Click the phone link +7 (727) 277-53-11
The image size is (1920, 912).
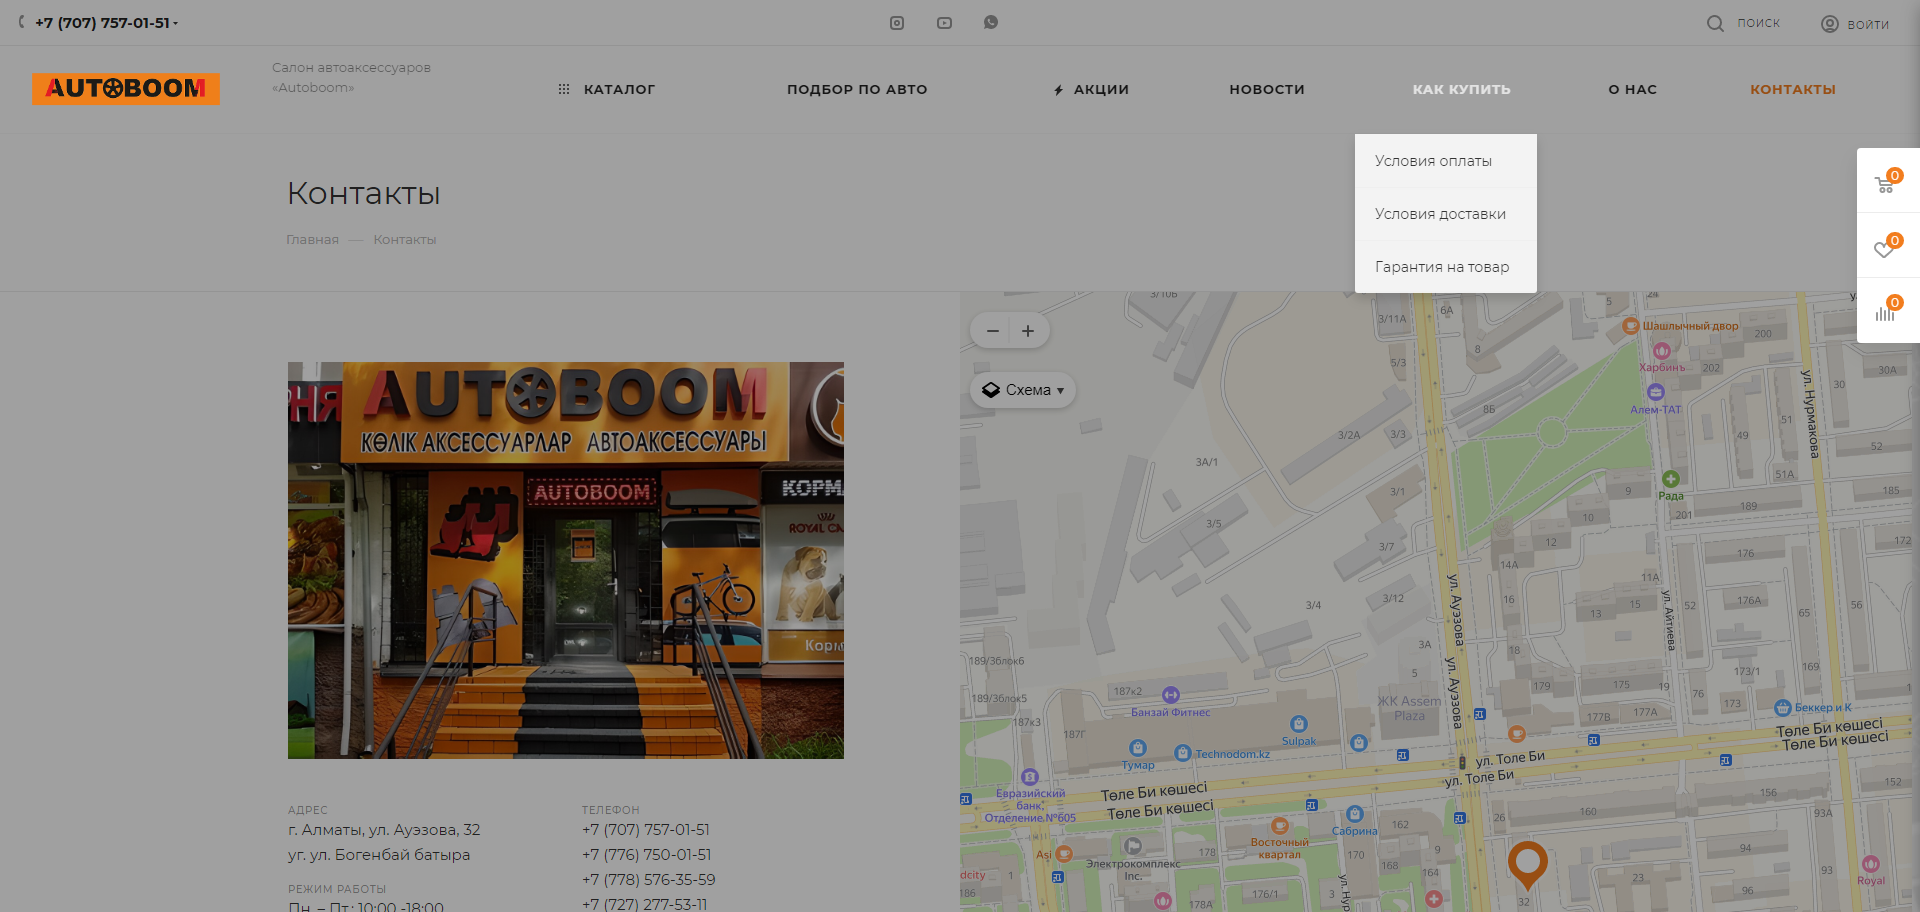coord(645,904)
